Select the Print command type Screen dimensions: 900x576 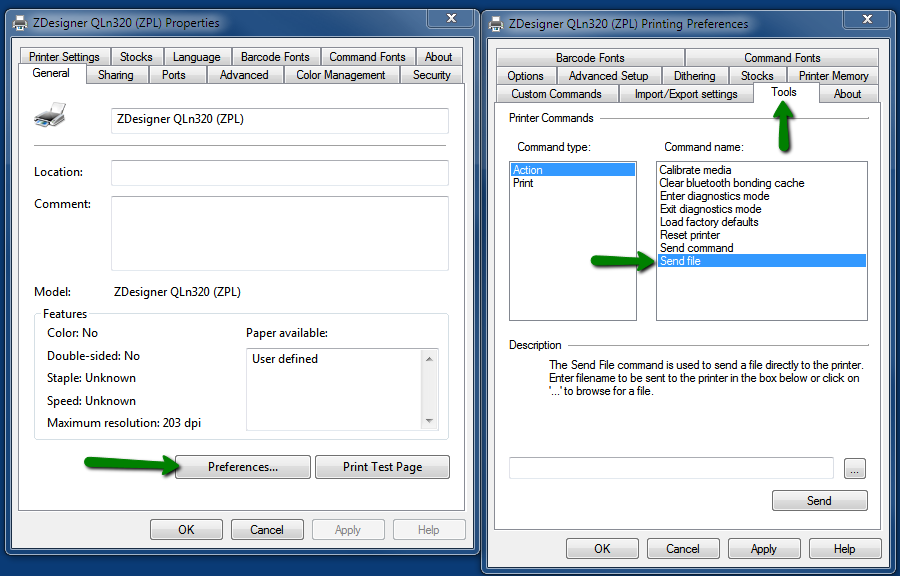click(x=524, y=183)
